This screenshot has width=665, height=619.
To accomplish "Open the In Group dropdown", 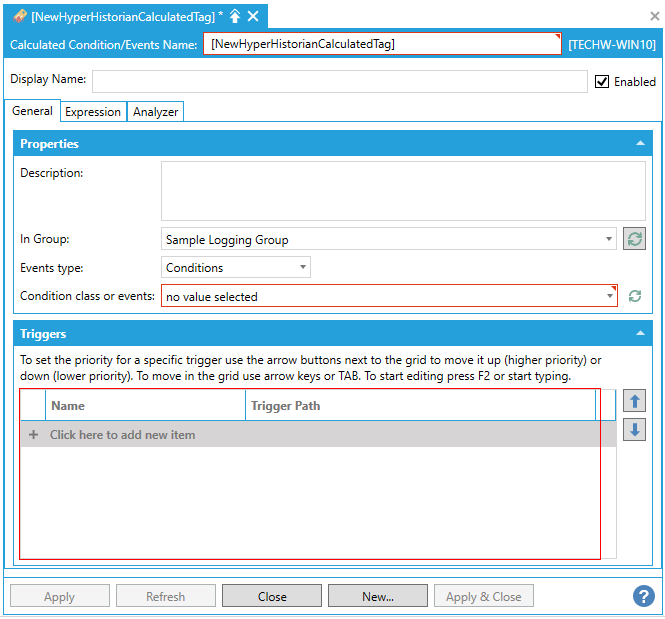I will (x=609, y=240).
